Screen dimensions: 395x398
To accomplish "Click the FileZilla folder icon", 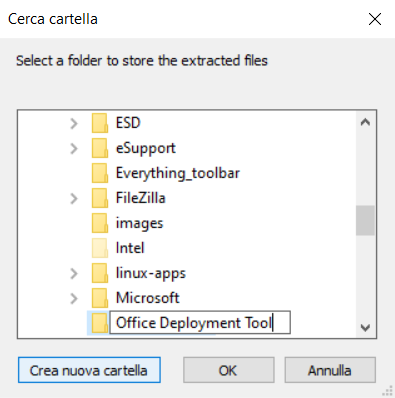I will (x=100, y=198).
